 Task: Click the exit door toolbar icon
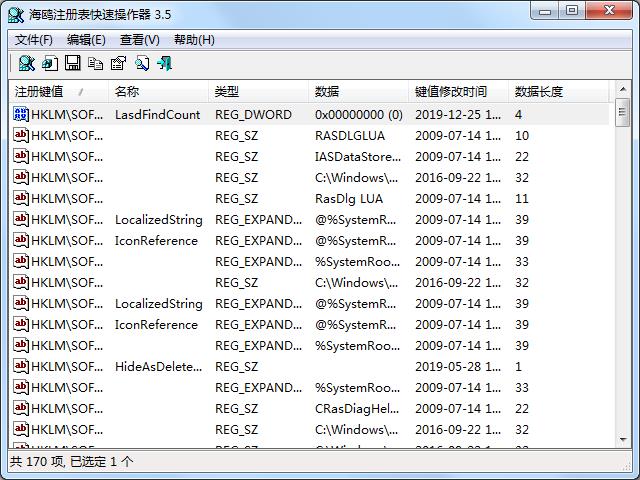(x=165, y=64)
